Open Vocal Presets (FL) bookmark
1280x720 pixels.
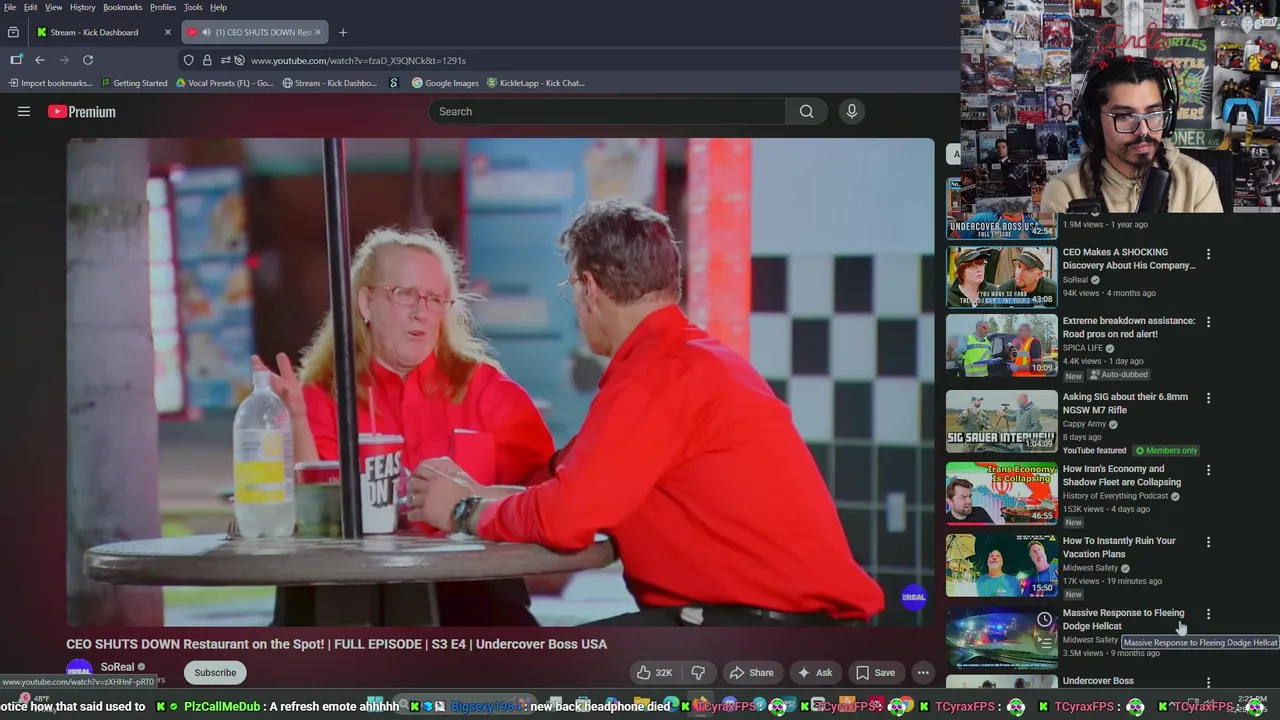225,83
